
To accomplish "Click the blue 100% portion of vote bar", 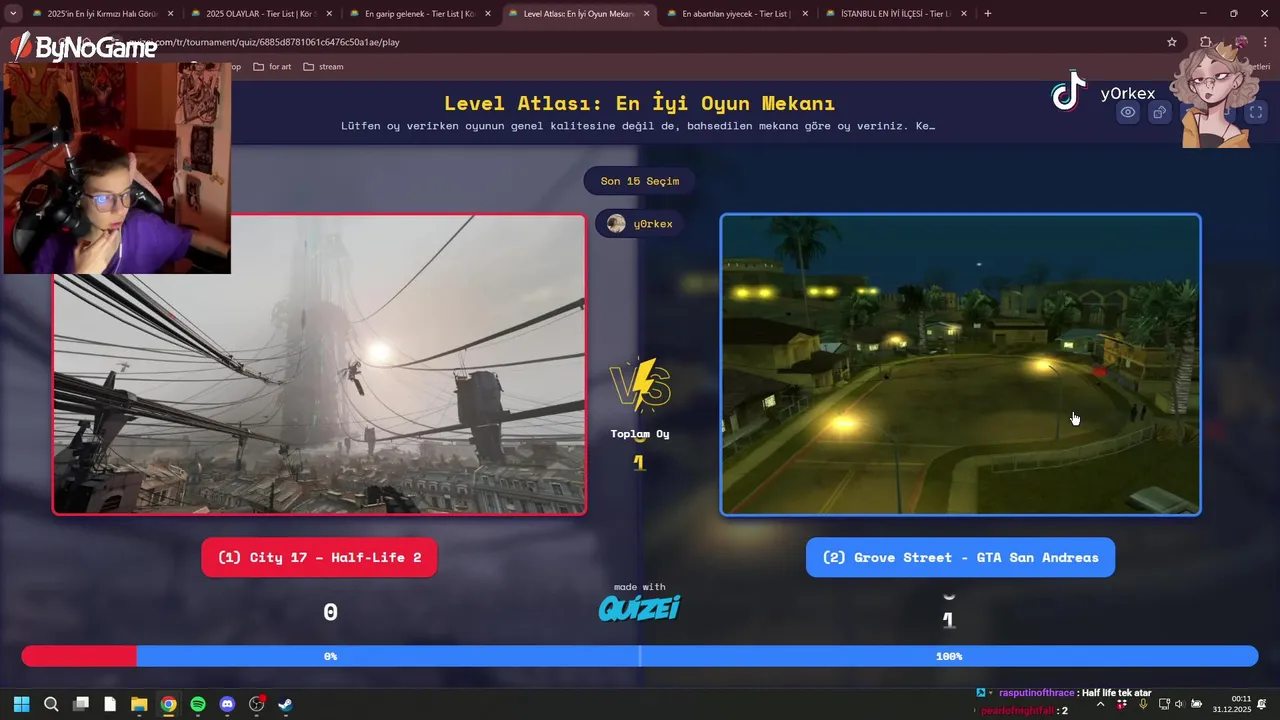I will coord(697,656).
